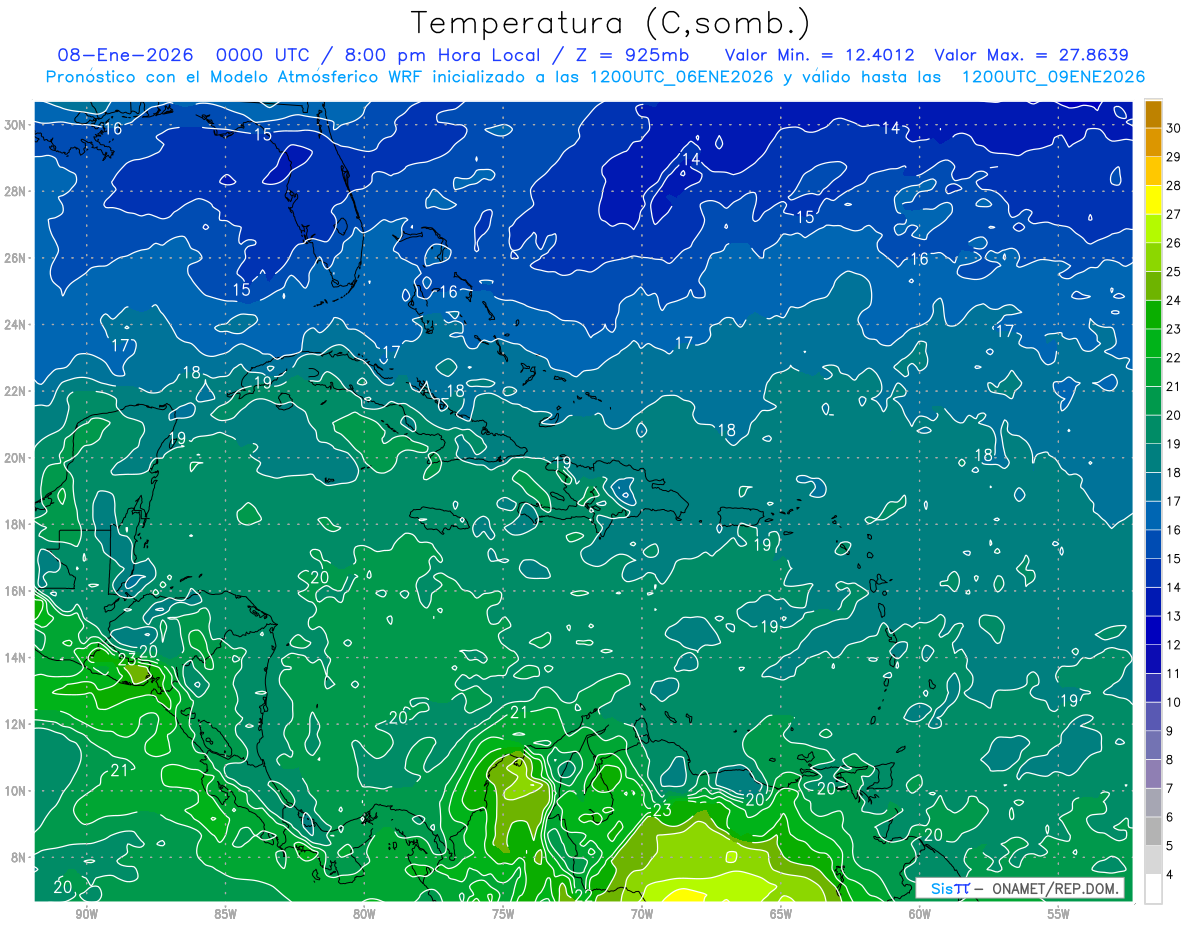Image resolution: width=1200 pixels, height=927 pixels.
Task: Click the color scale swatch between 12 and 13
Action: 1153,631
